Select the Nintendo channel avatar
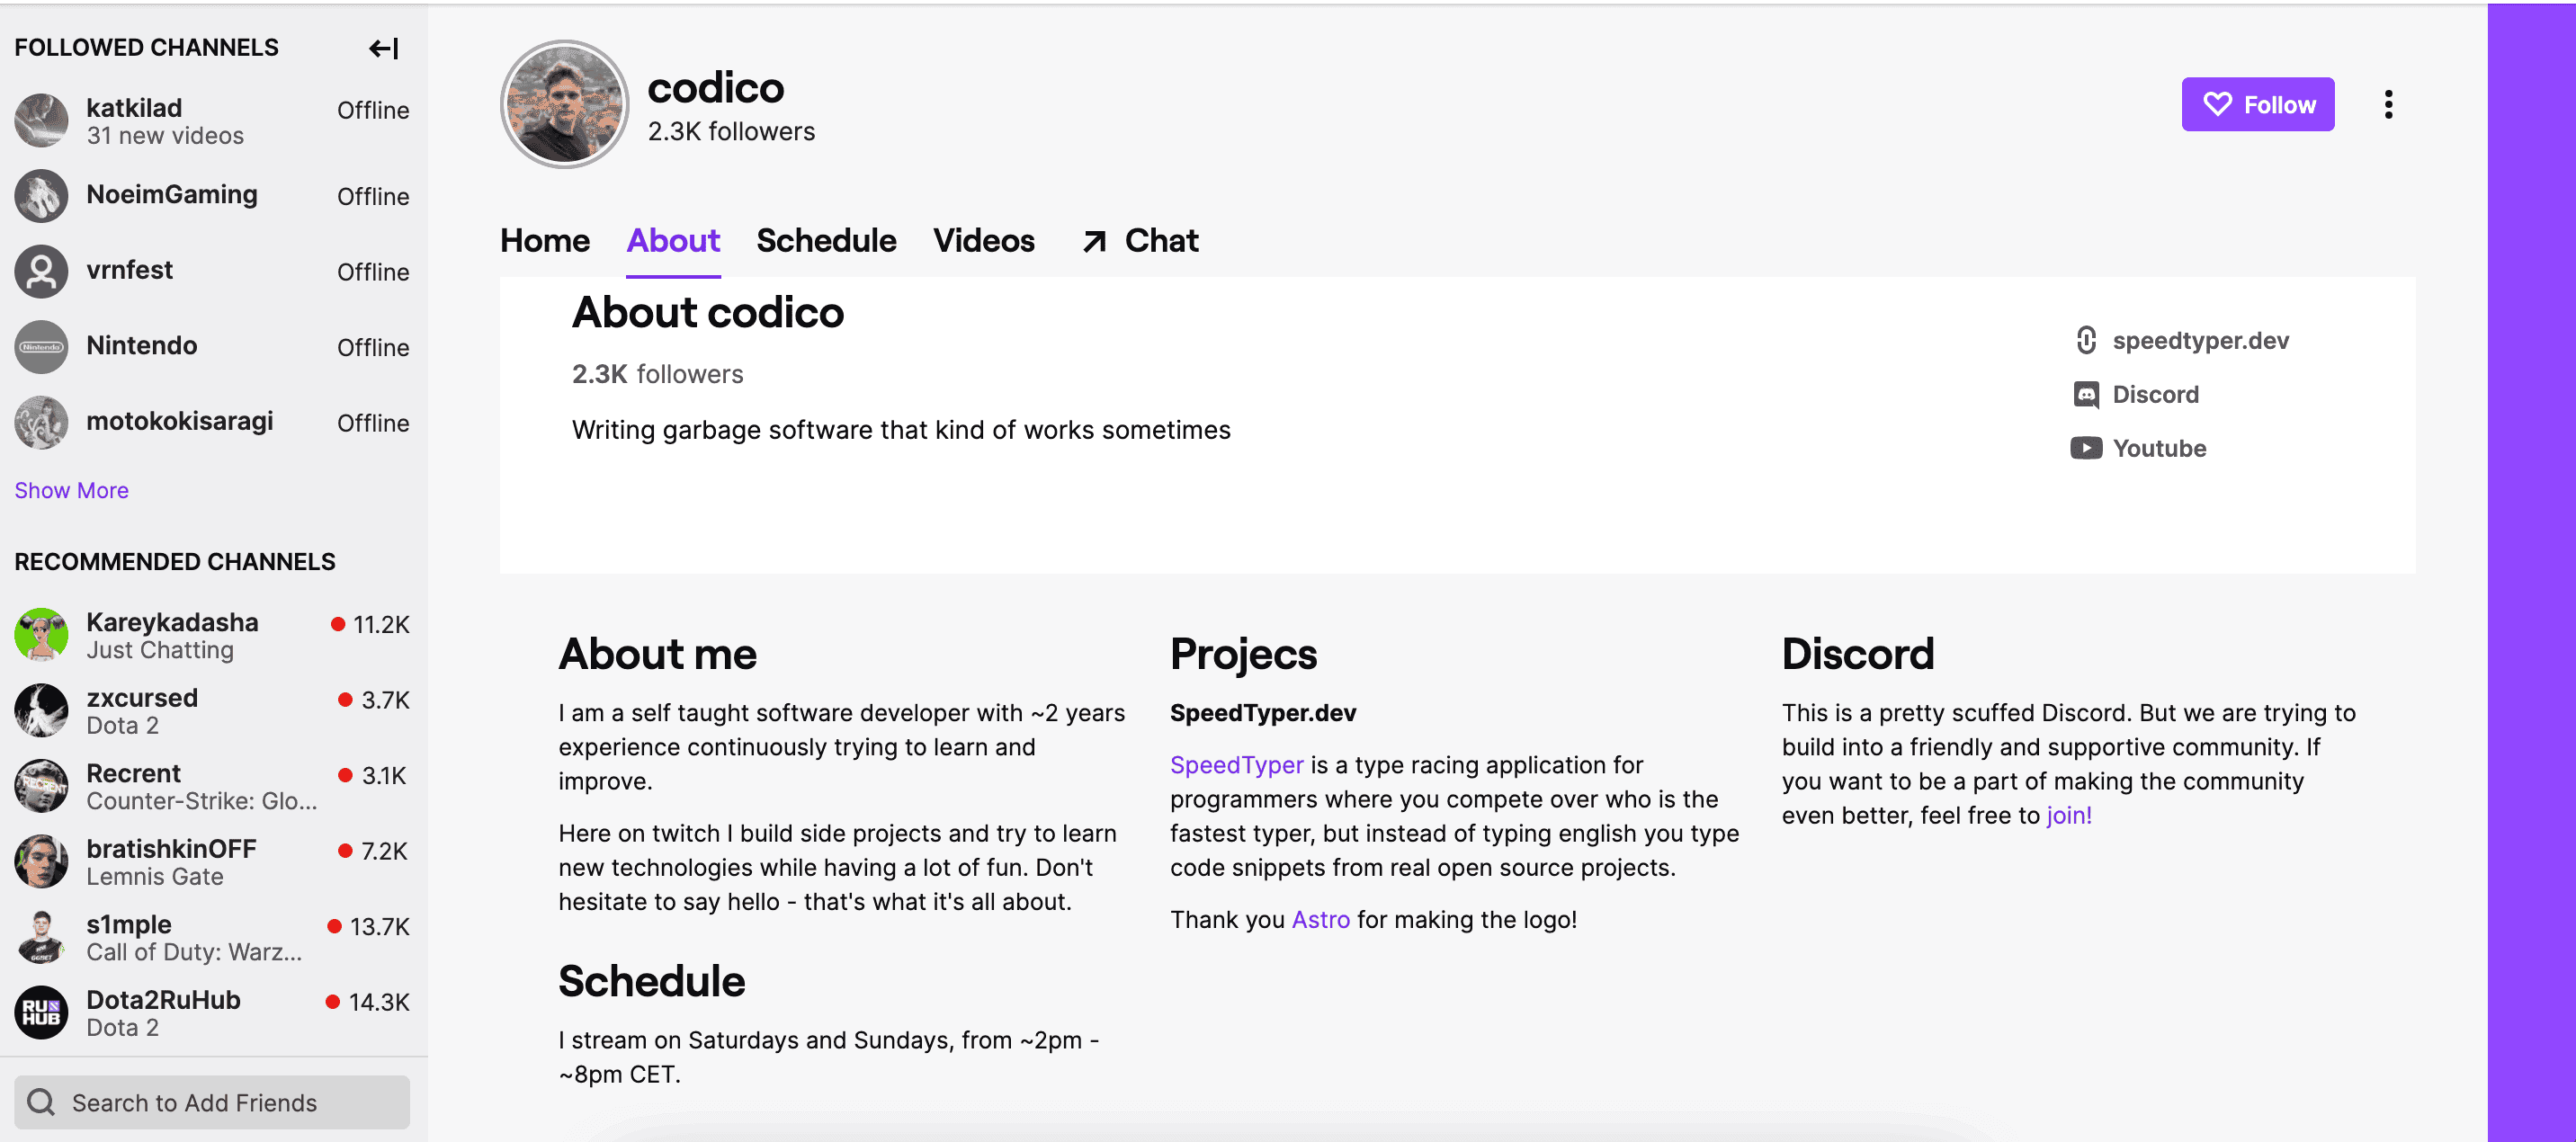 click(41, 346)
